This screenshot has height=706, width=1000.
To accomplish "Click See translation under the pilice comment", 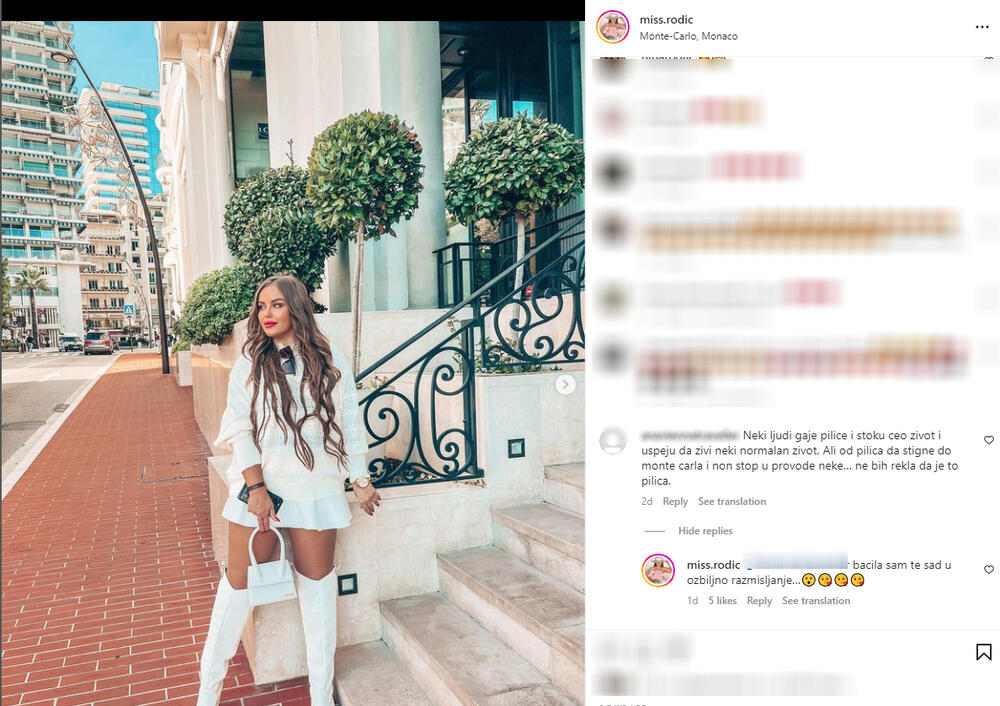I will 732,501.
